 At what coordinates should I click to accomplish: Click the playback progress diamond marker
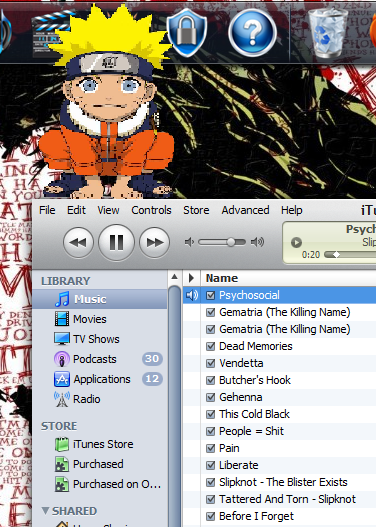(x=336, y=255)
